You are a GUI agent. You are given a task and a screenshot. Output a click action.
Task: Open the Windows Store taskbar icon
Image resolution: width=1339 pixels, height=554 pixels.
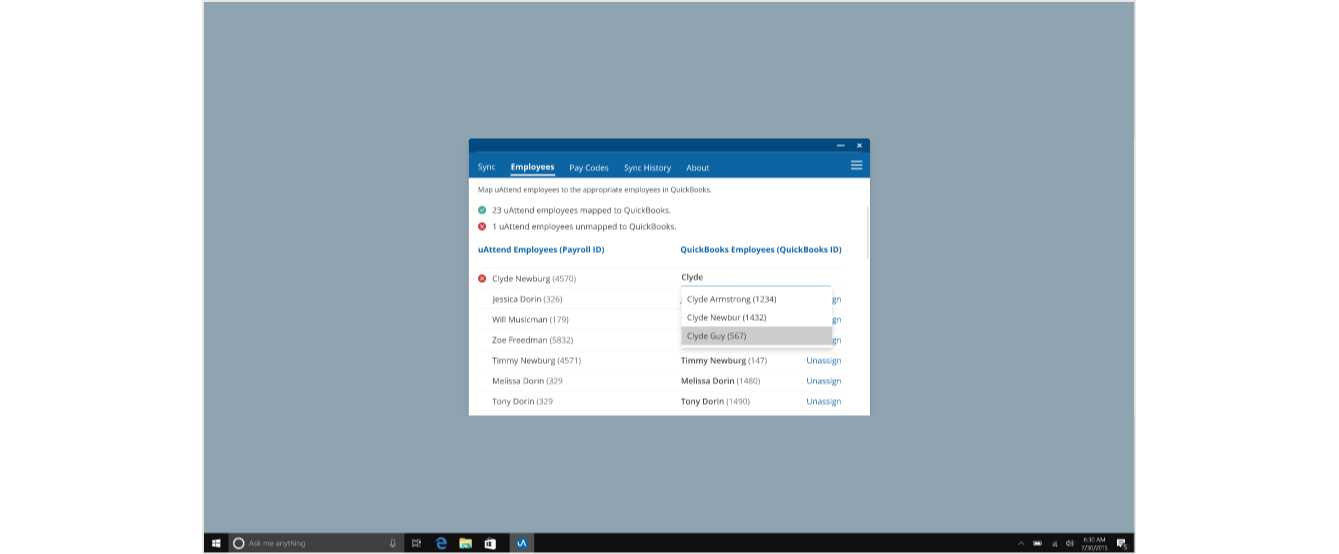[490, 543]
